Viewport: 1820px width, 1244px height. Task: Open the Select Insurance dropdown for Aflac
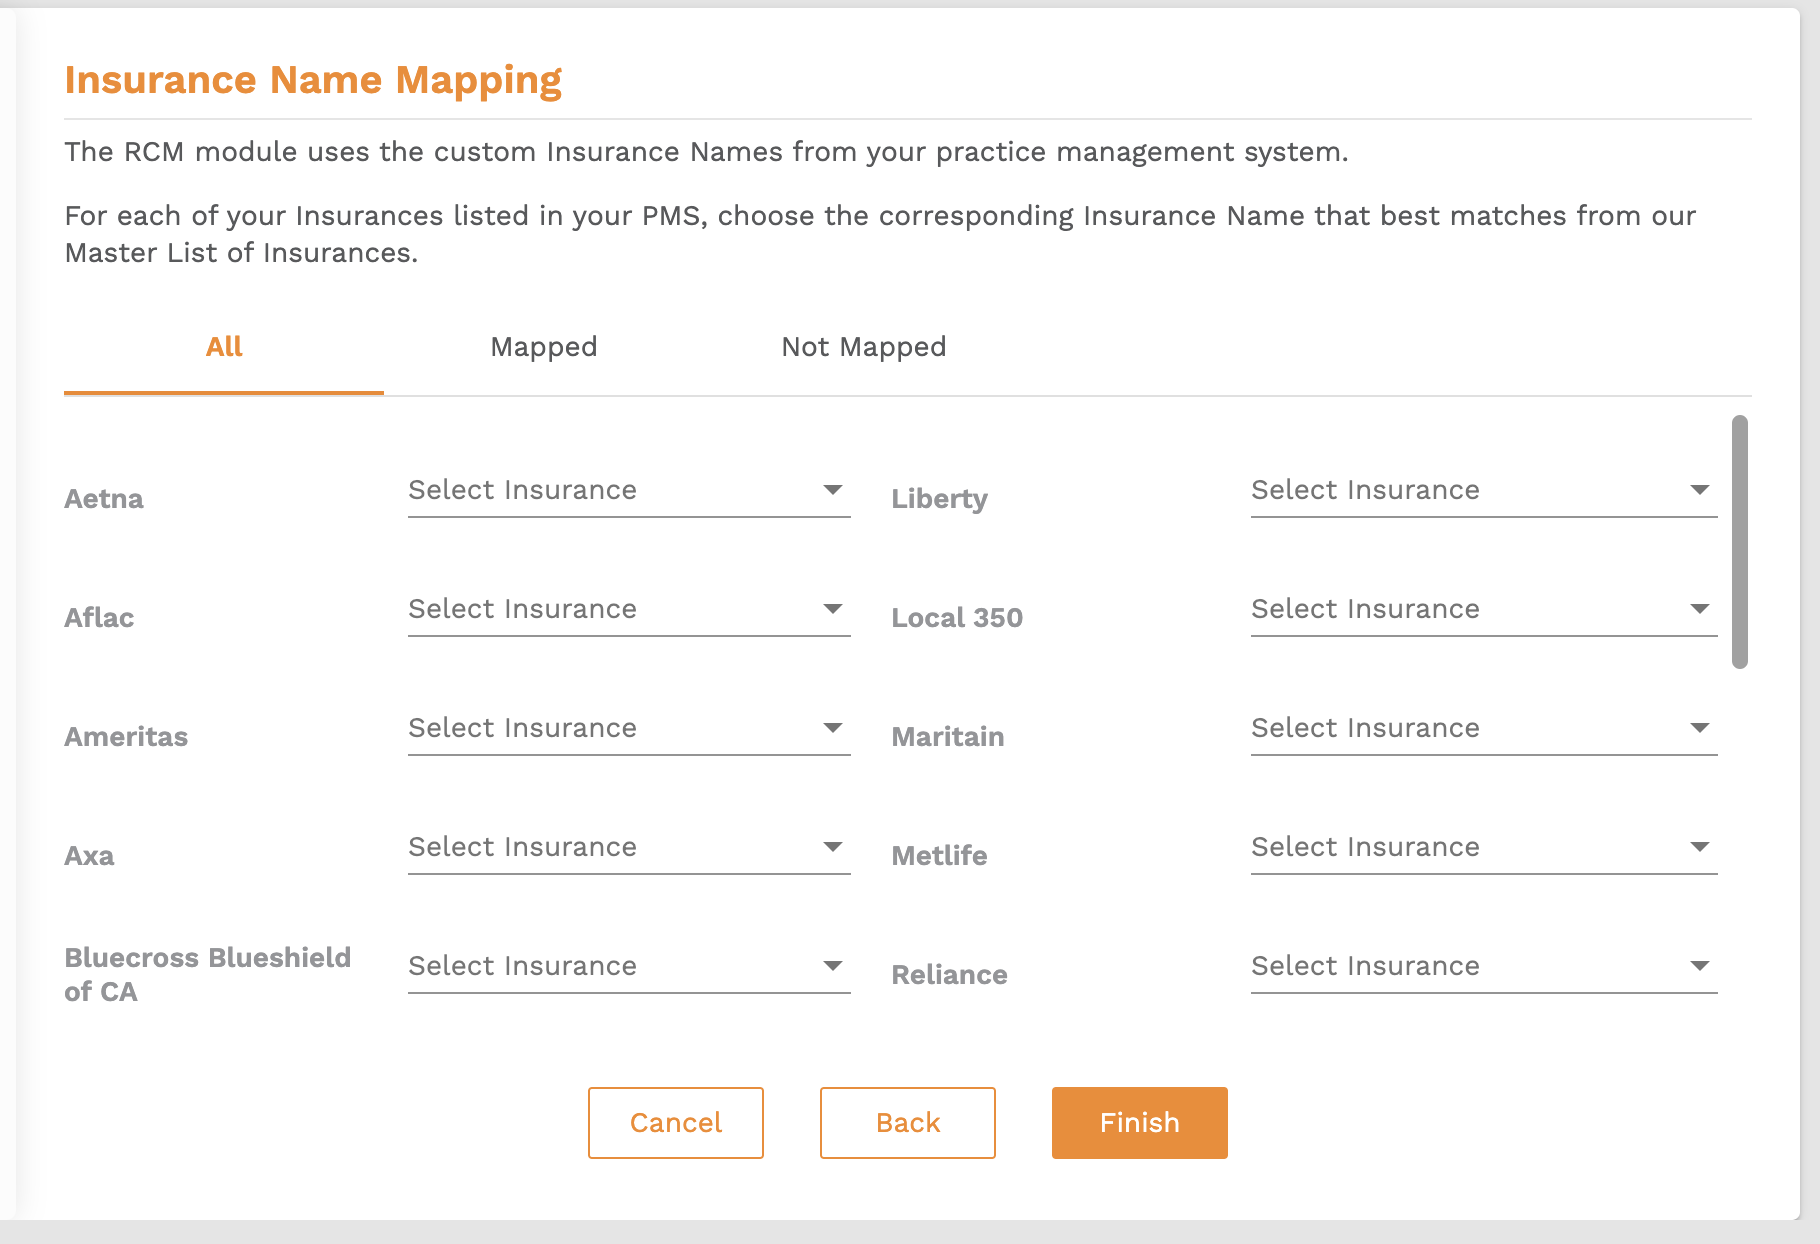click(629, 610)
